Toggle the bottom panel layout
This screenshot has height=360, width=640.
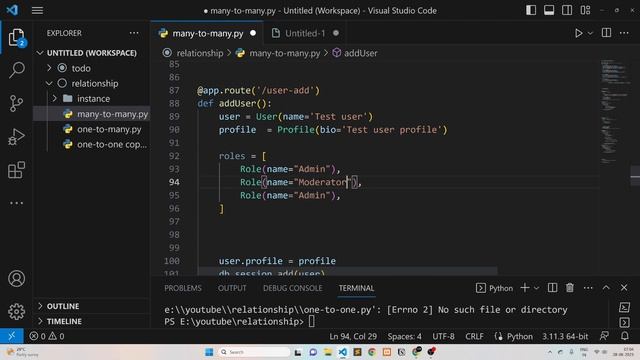point(549,10)
